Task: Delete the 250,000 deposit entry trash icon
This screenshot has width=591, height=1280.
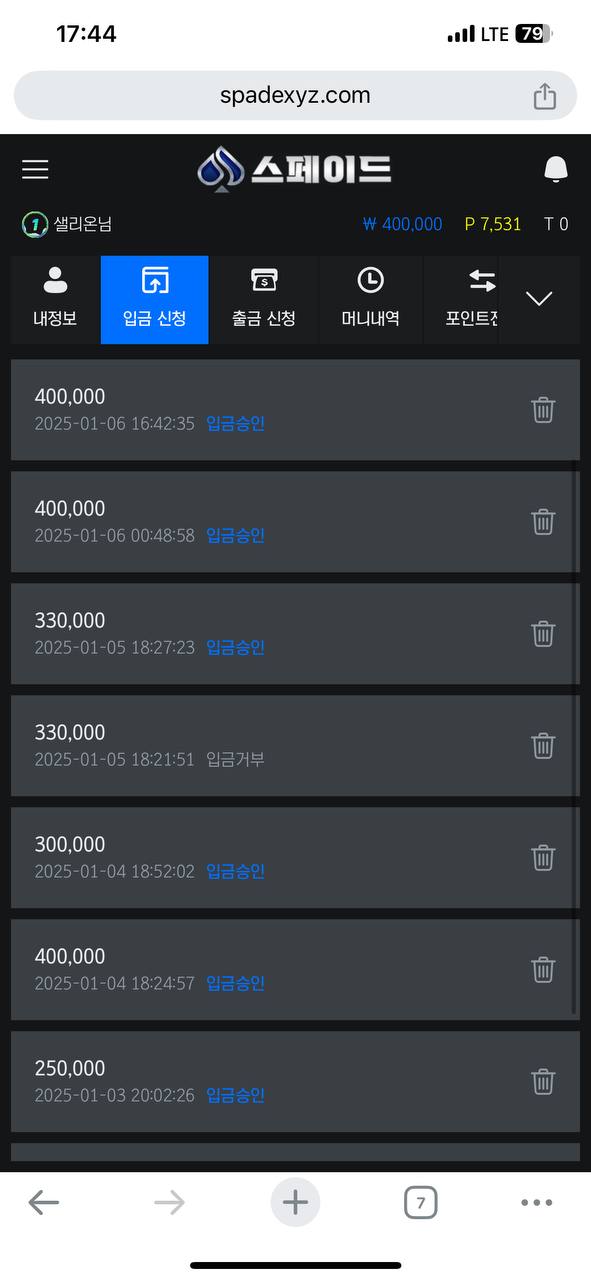Action: (543, 1082)
